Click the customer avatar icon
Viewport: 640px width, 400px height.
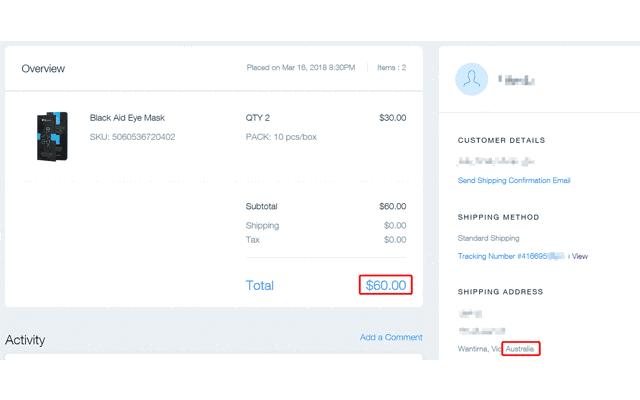click(x=473, y=79)
